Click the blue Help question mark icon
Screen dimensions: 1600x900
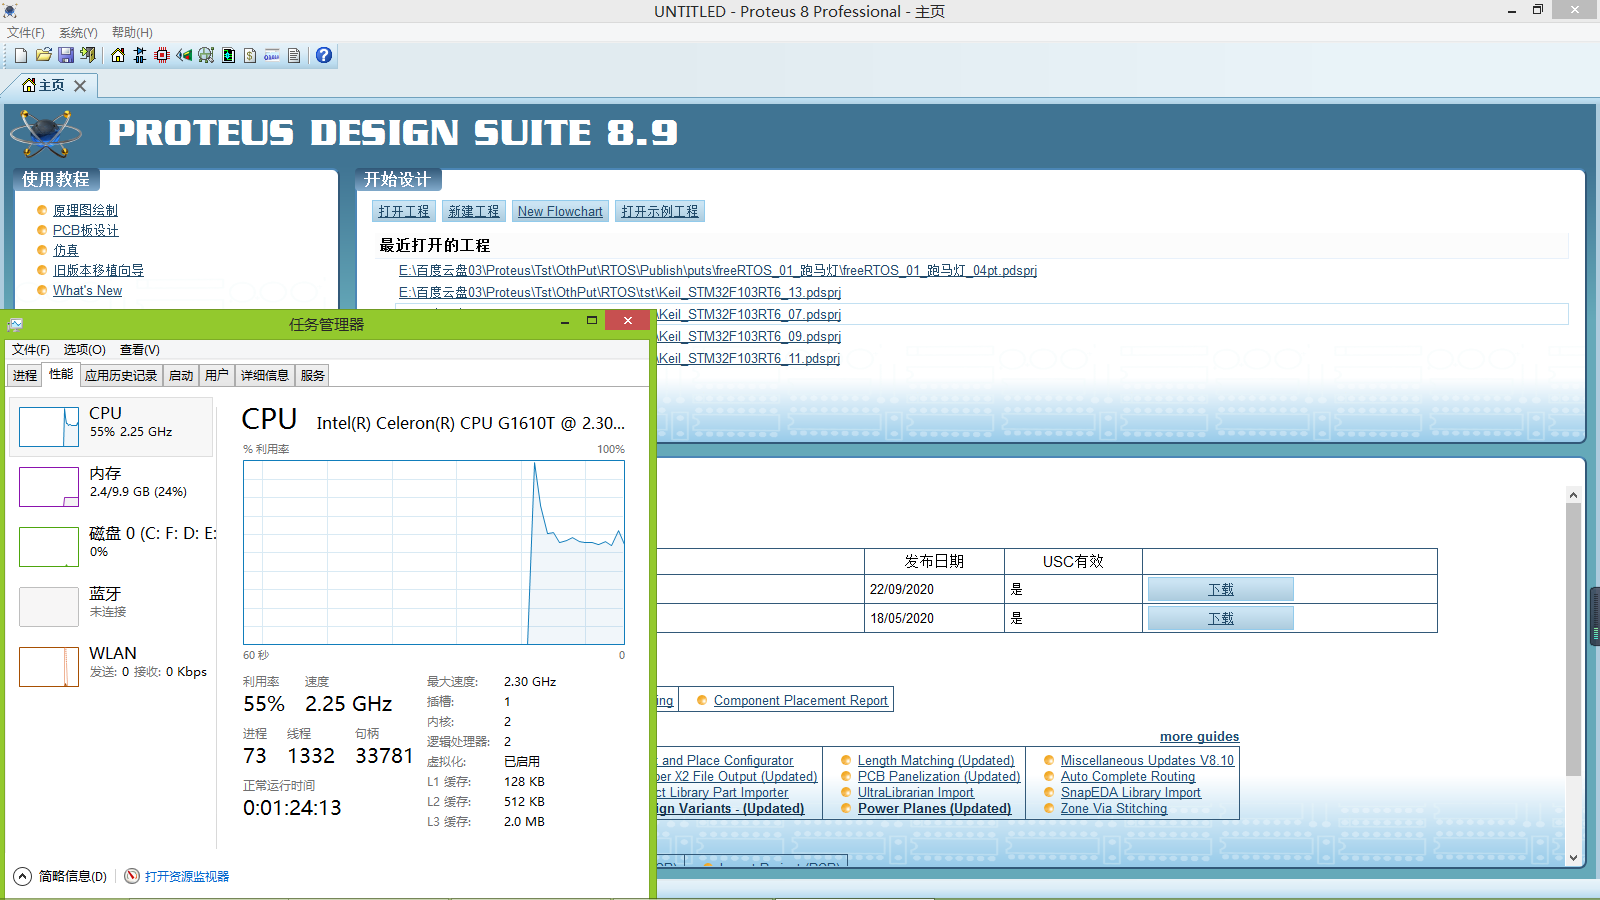click(324, 55)
